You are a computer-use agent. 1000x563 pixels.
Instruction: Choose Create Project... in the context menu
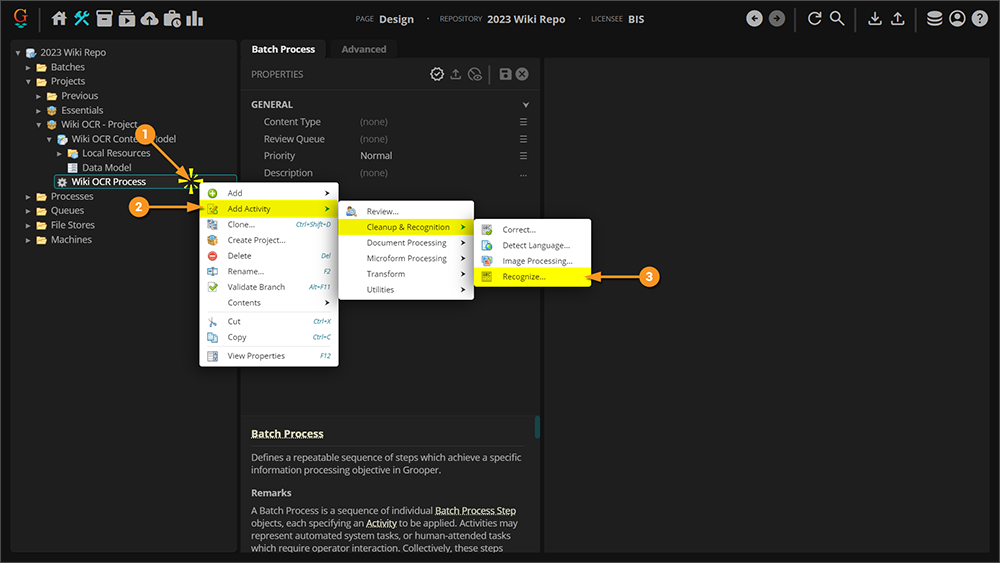pyautogui.click(x=269, y=240)
